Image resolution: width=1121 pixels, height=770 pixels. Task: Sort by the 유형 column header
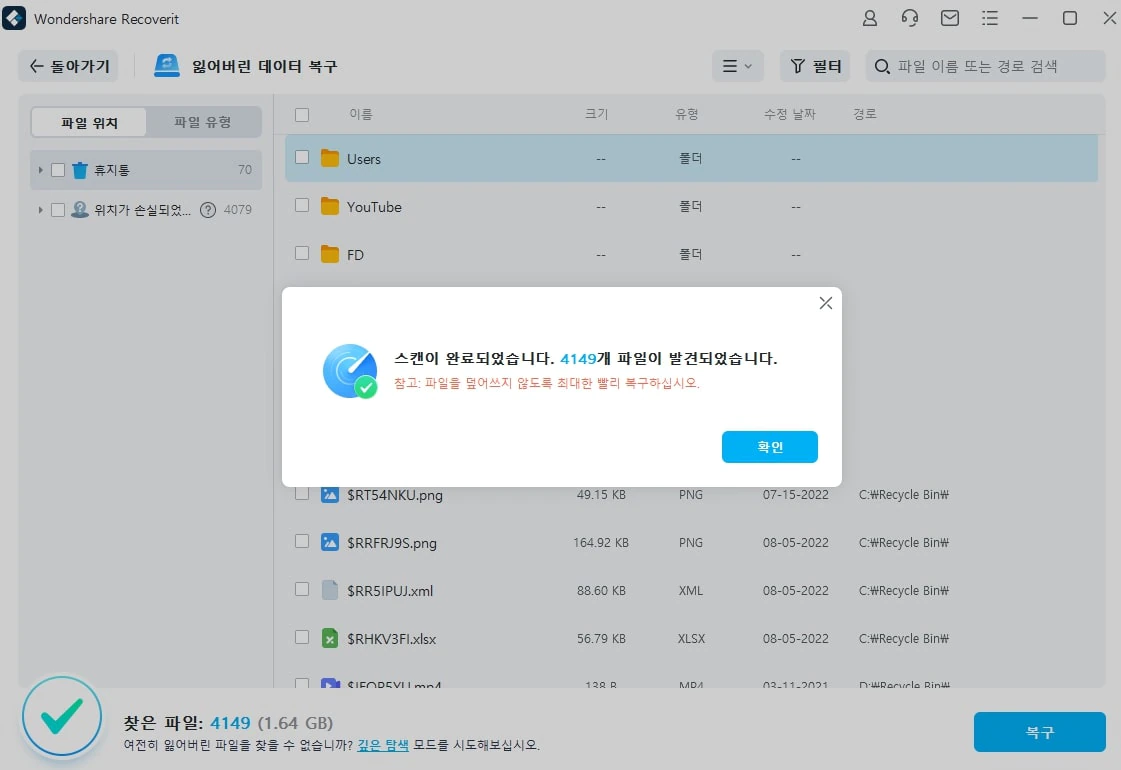pos(687,114)
